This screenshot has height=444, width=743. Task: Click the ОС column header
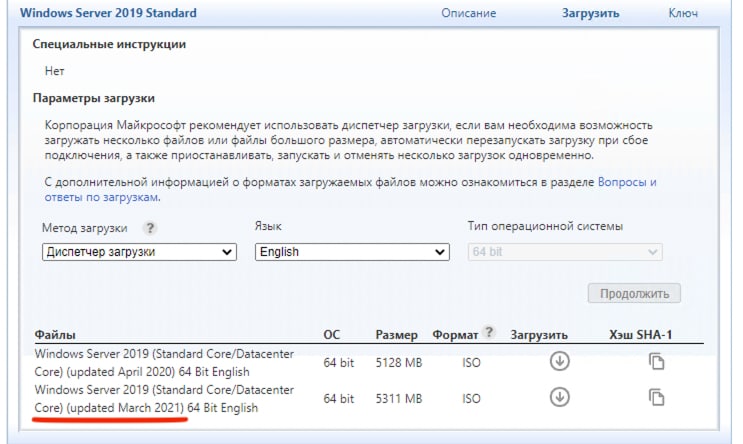click(x=332, y=335)
